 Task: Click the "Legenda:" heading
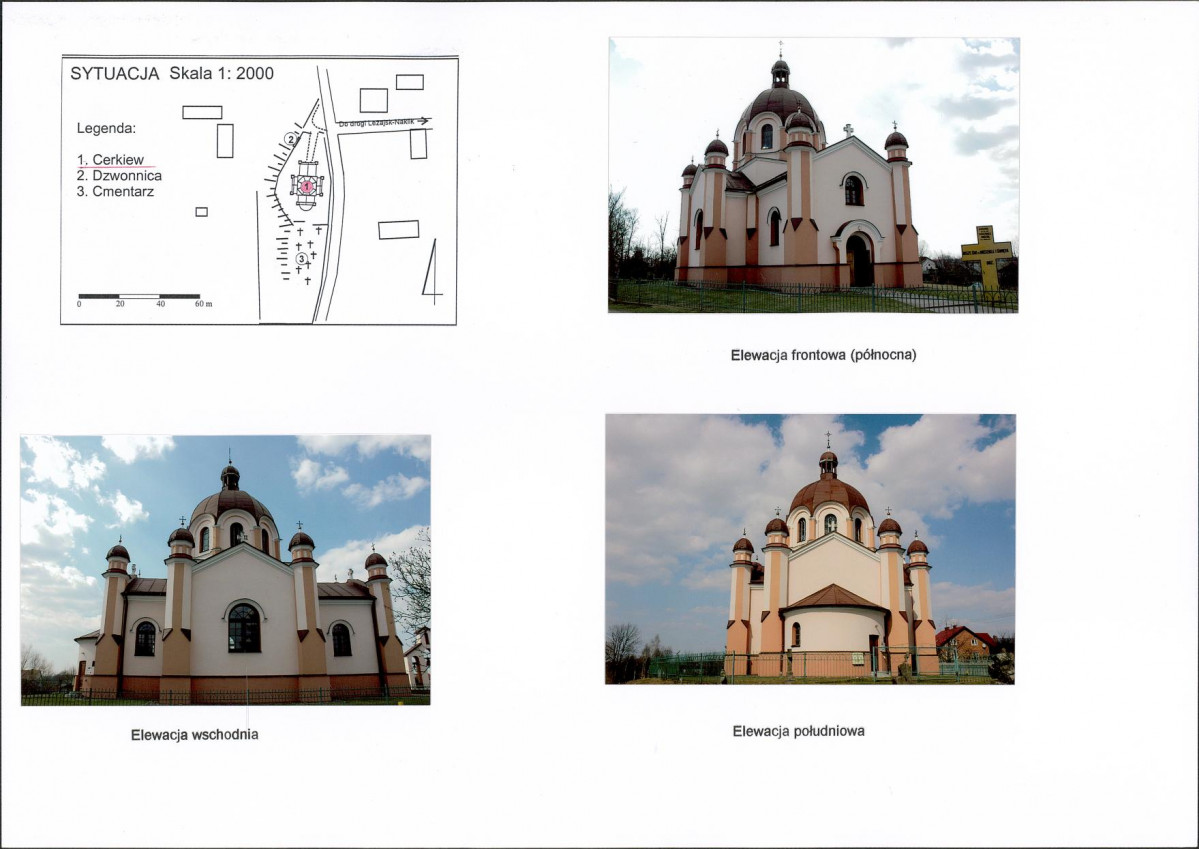pyautogui.click(x=106, y=128)
